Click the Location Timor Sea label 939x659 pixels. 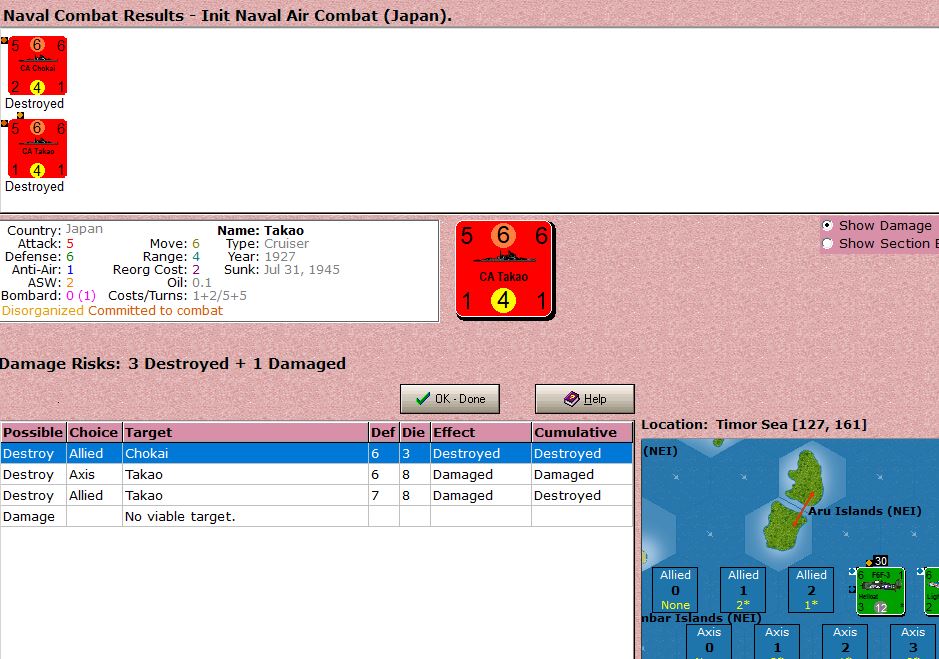pyautogui.click(x=754, y=425)
